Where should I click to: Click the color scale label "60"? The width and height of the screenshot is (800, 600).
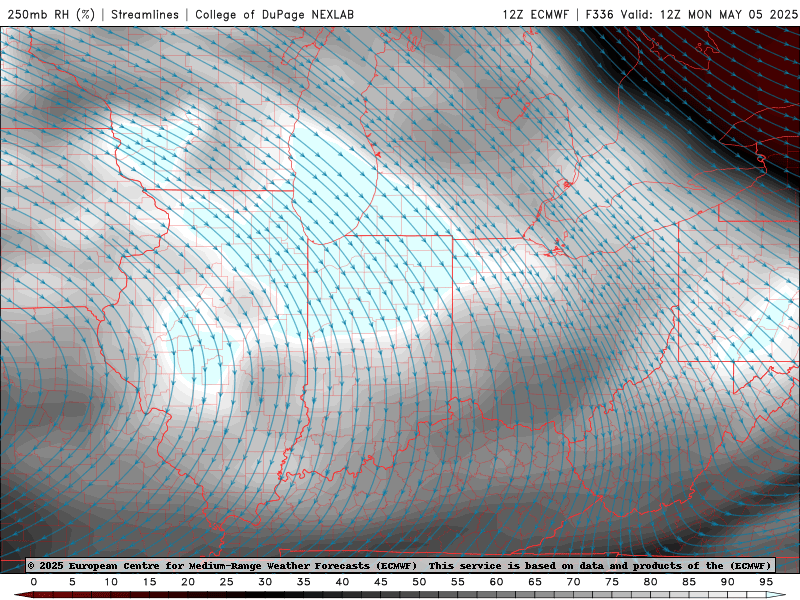[x=496, y=582]
